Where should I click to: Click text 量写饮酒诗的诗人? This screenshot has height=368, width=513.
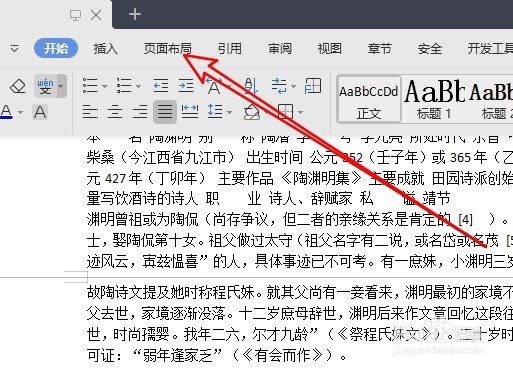tap(142, 199)
